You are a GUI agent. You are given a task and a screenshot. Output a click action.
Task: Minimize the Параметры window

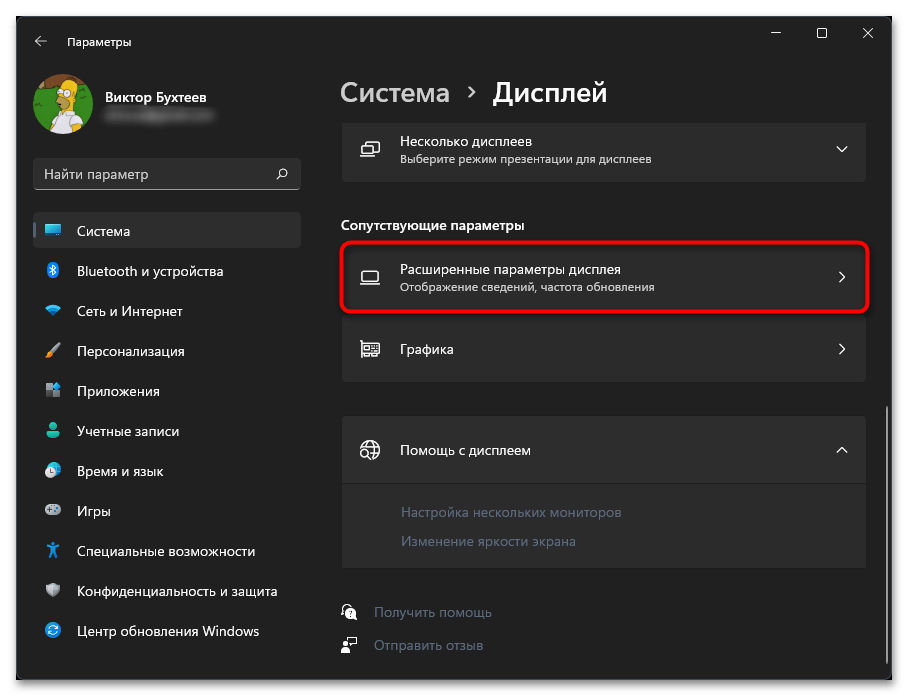(776, 33)
